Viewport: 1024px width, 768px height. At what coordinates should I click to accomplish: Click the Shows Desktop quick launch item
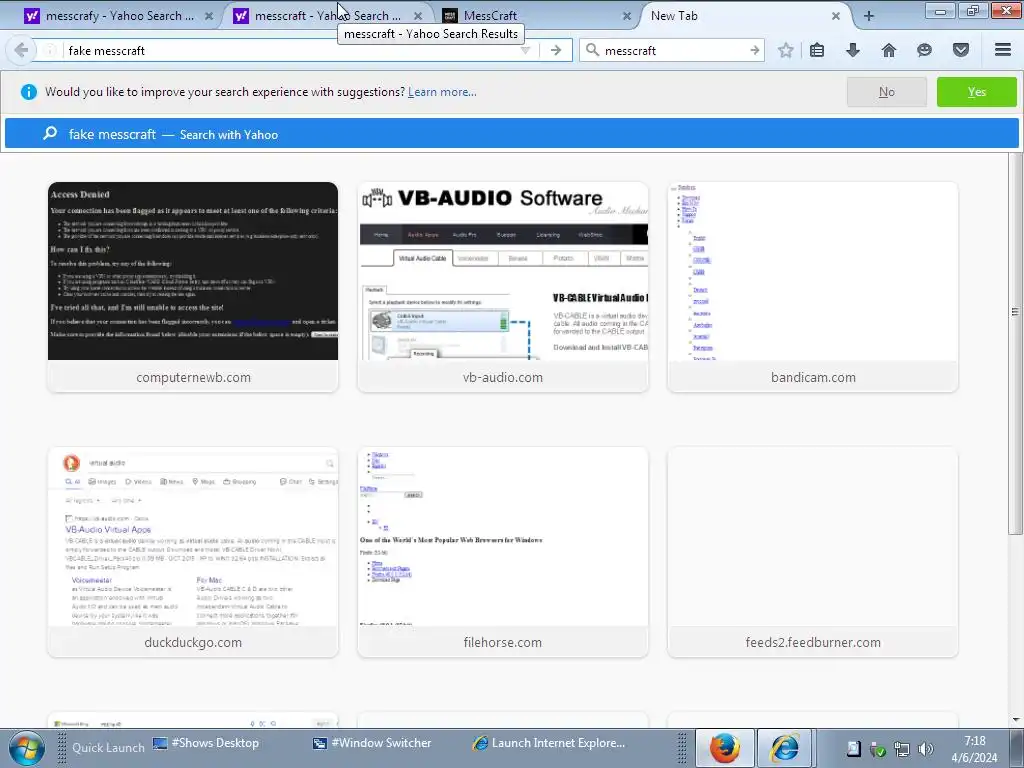tap(206, 743)
